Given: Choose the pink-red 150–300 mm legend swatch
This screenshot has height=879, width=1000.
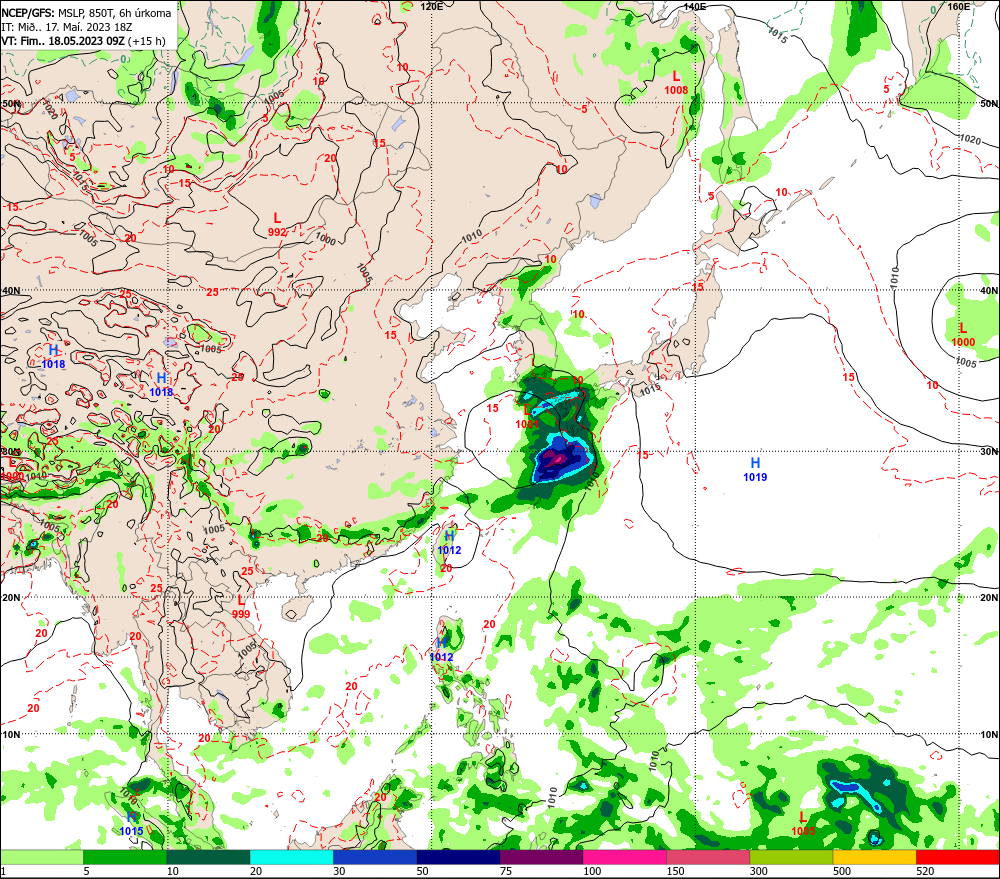Looking at the screenshot, I should tap(708, 857).
